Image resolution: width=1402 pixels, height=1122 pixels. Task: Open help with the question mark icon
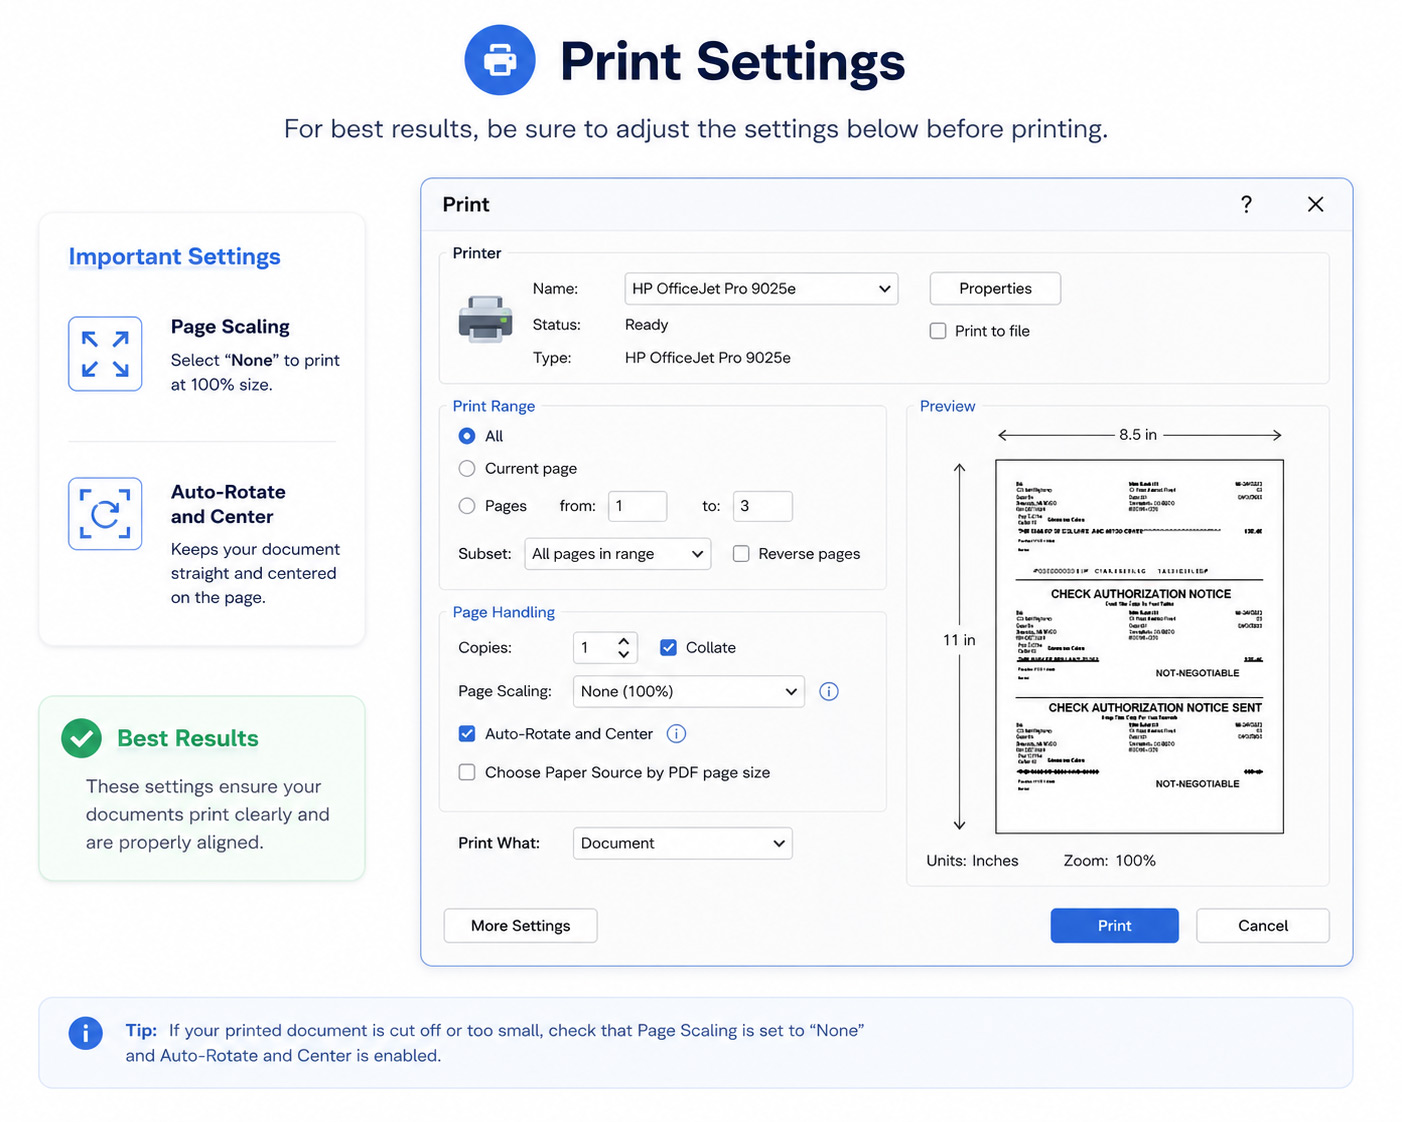pyautogui.click(x=1246, y=204)
